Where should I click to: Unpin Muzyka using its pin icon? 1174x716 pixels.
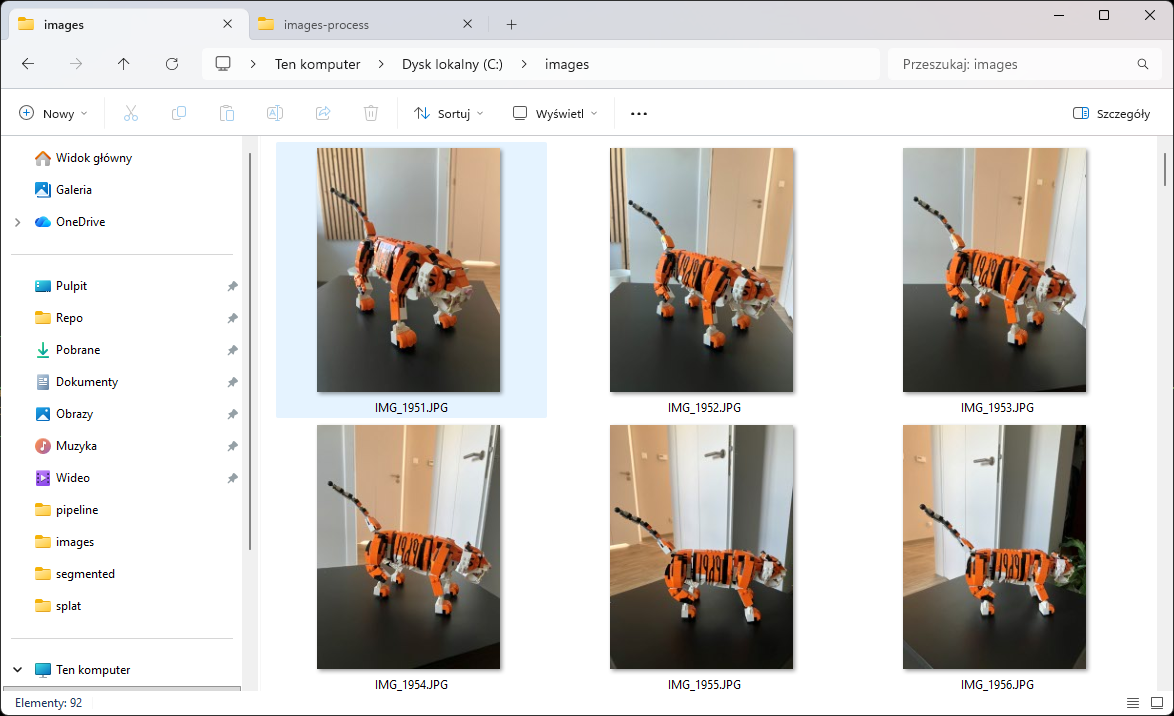coord(232,446)
